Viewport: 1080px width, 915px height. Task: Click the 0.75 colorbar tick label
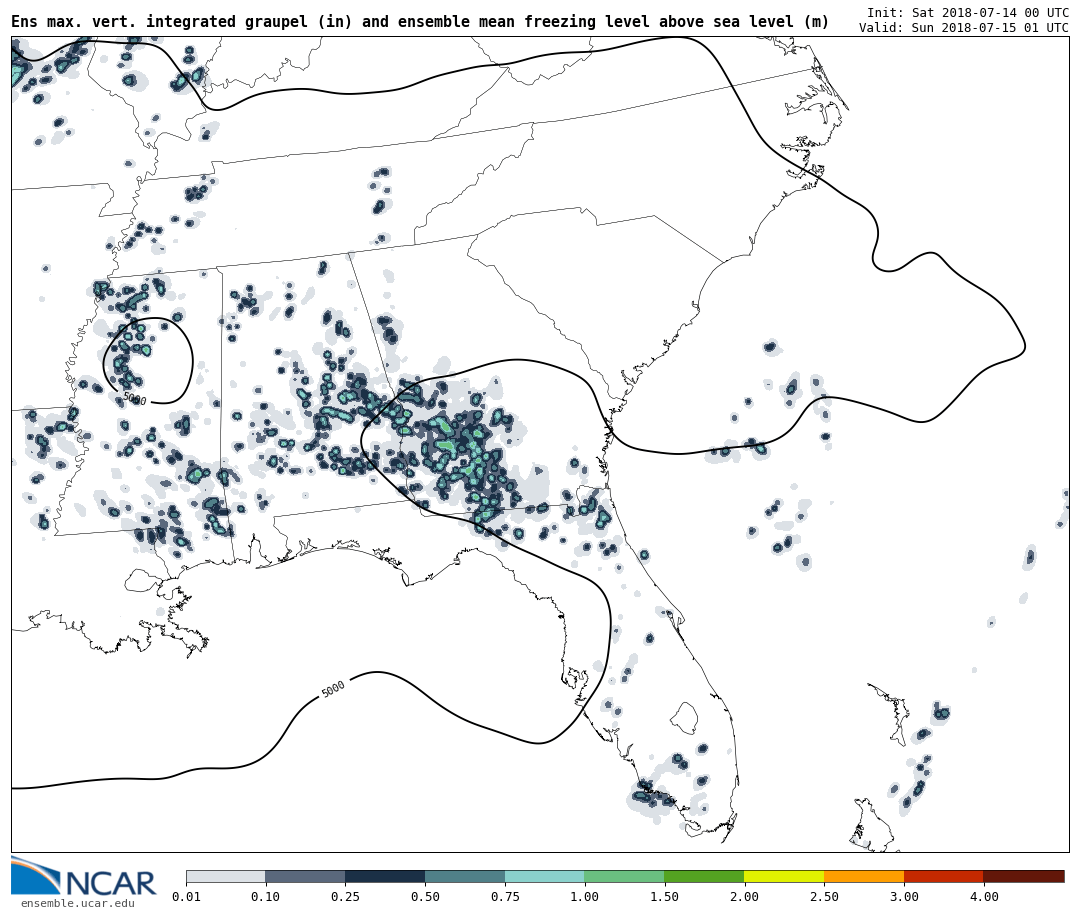506,896
